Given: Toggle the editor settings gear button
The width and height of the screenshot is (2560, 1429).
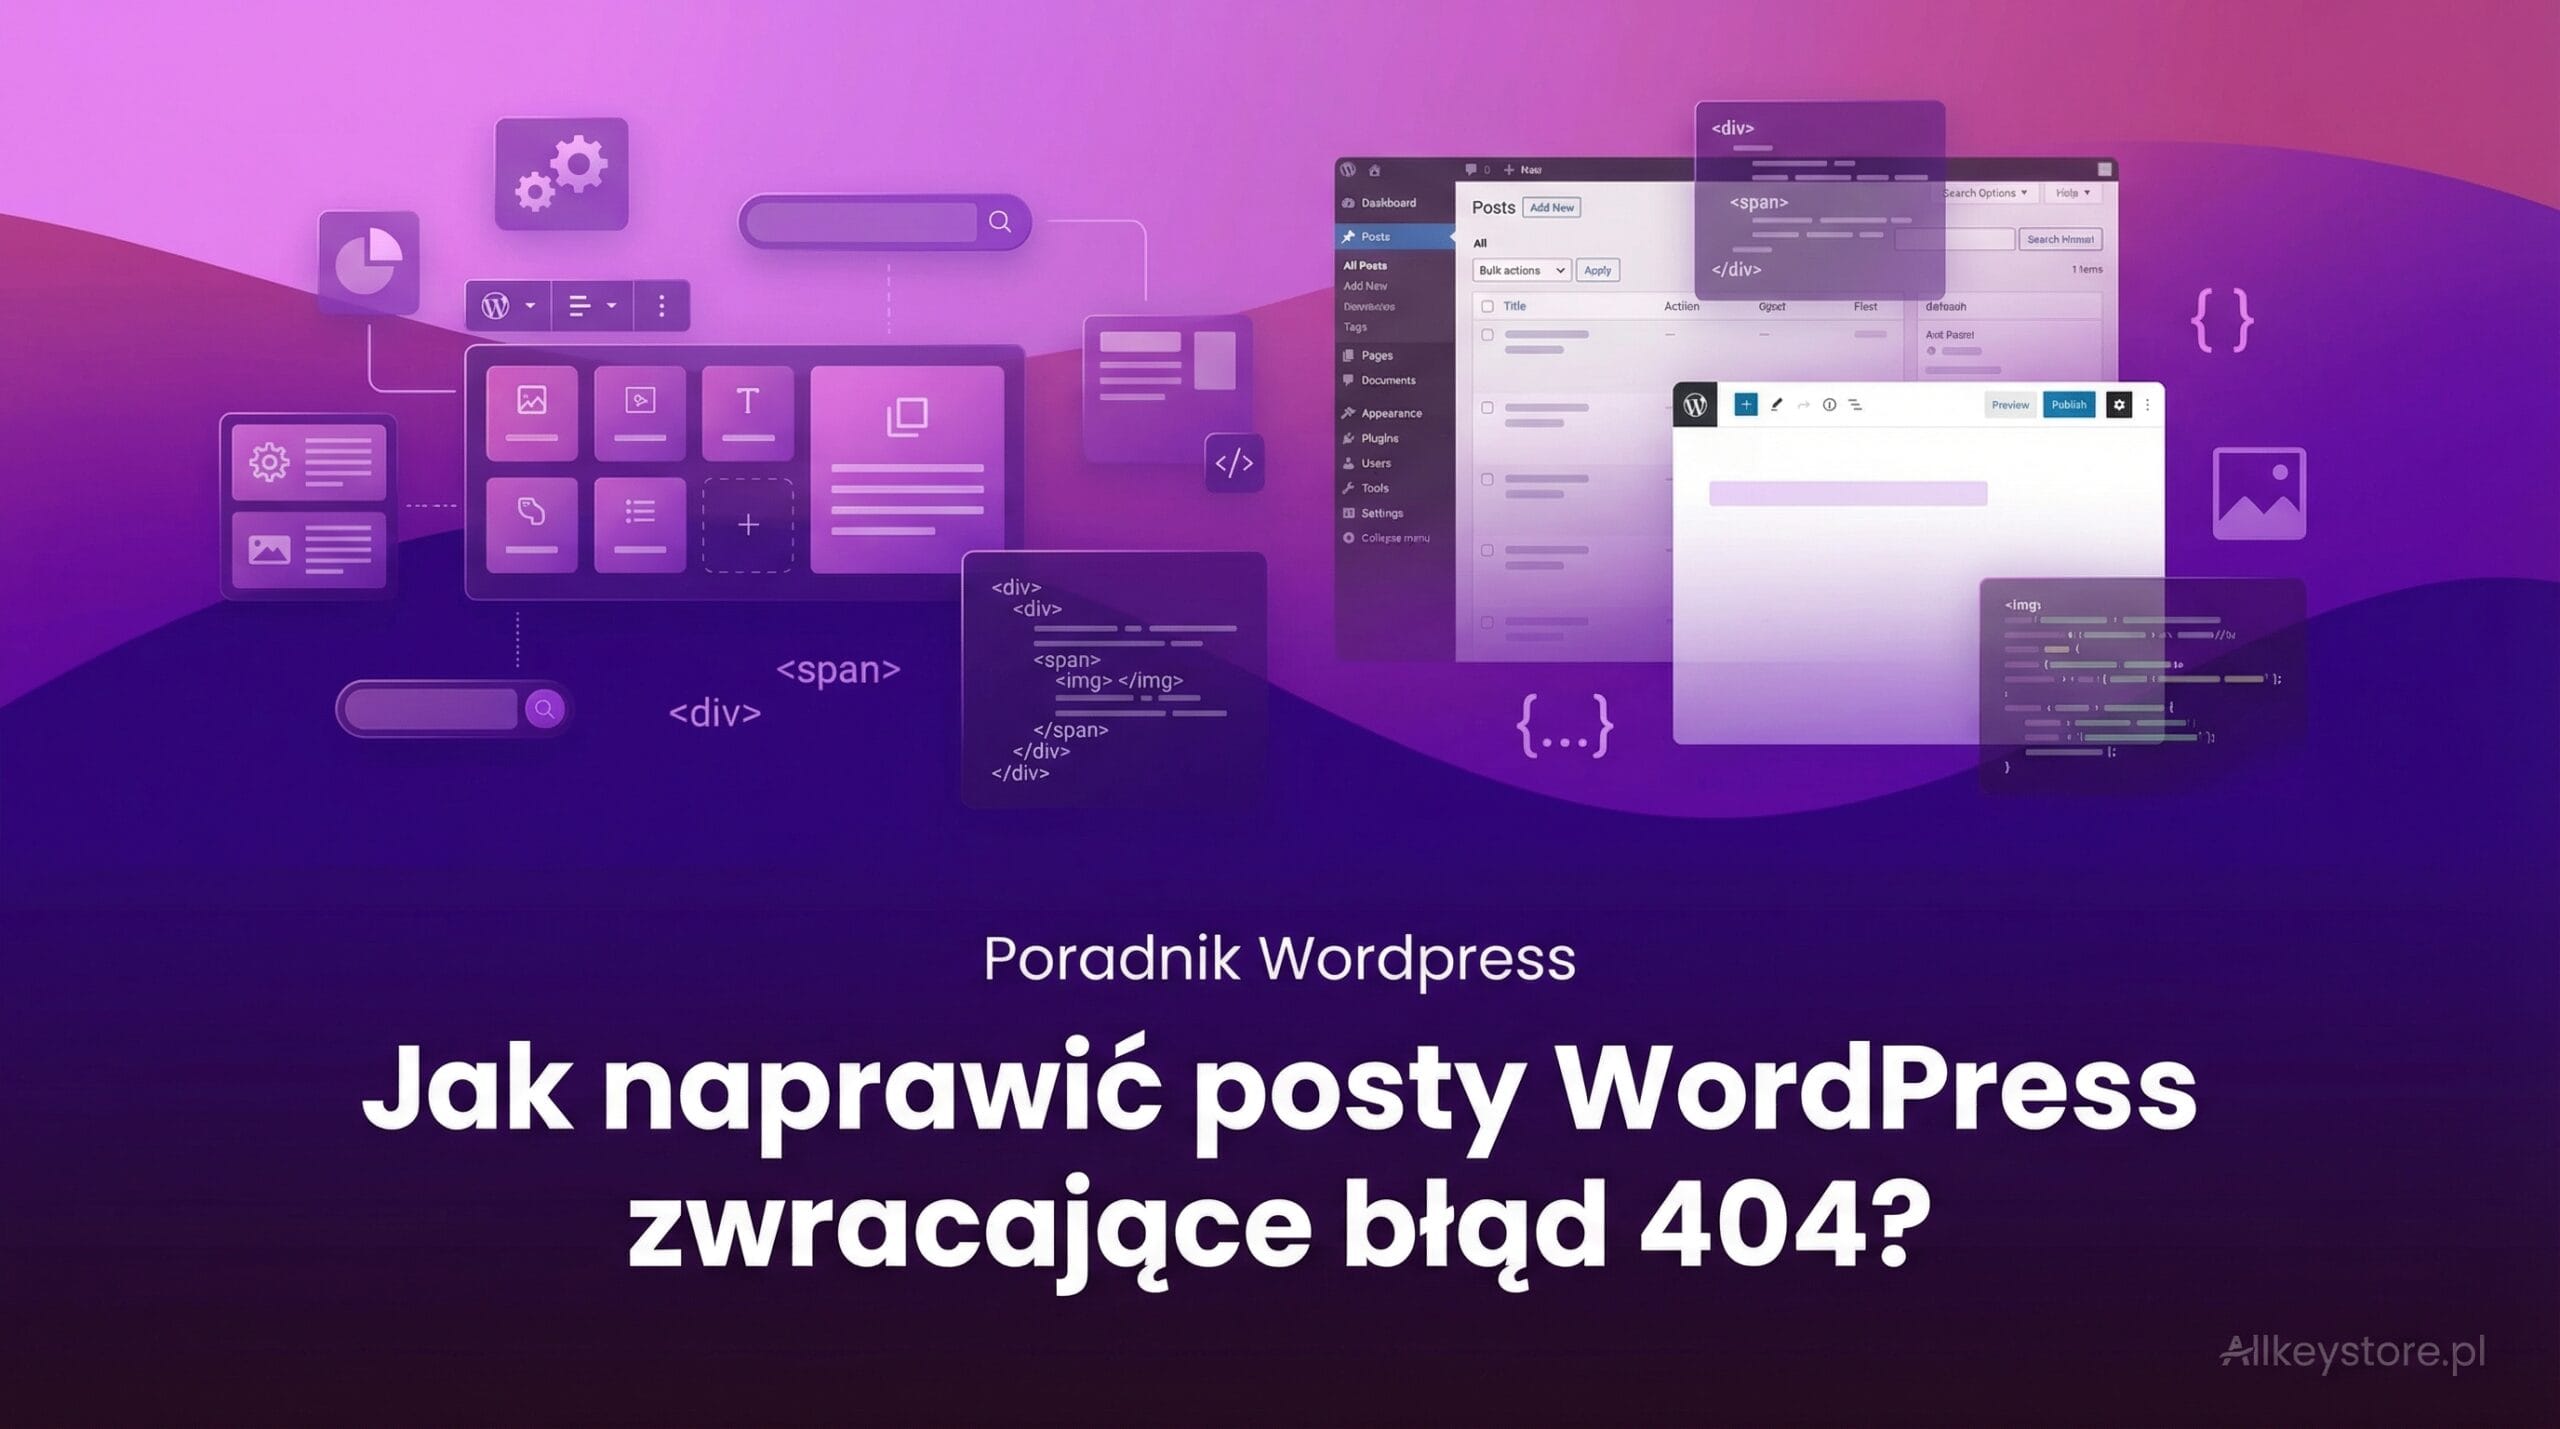Looking at the screenshot, I should (x=2119, y=405).
